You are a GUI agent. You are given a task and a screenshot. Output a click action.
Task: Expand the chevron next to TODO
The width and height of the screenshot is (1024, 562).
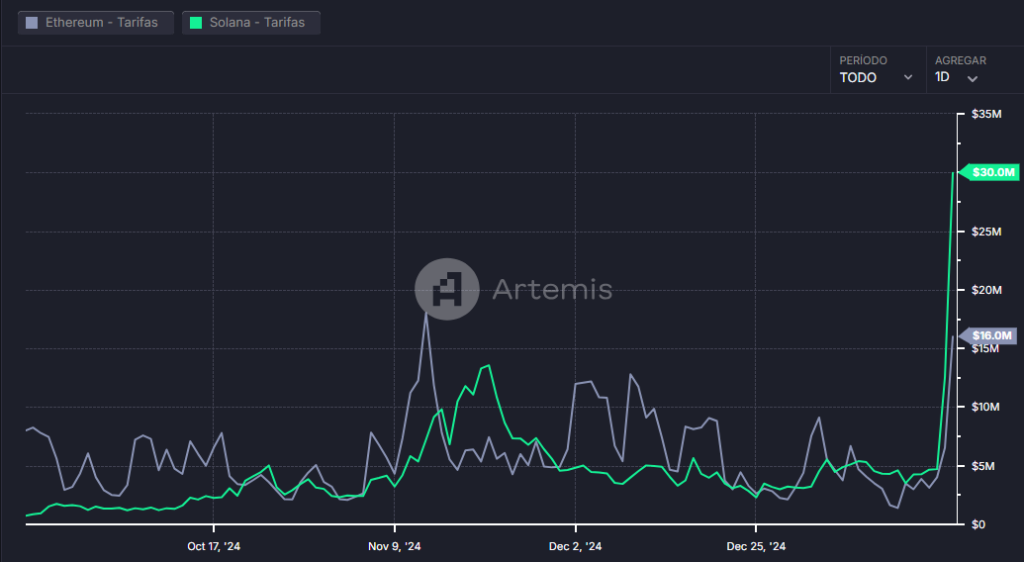click(x=908, y=77)
